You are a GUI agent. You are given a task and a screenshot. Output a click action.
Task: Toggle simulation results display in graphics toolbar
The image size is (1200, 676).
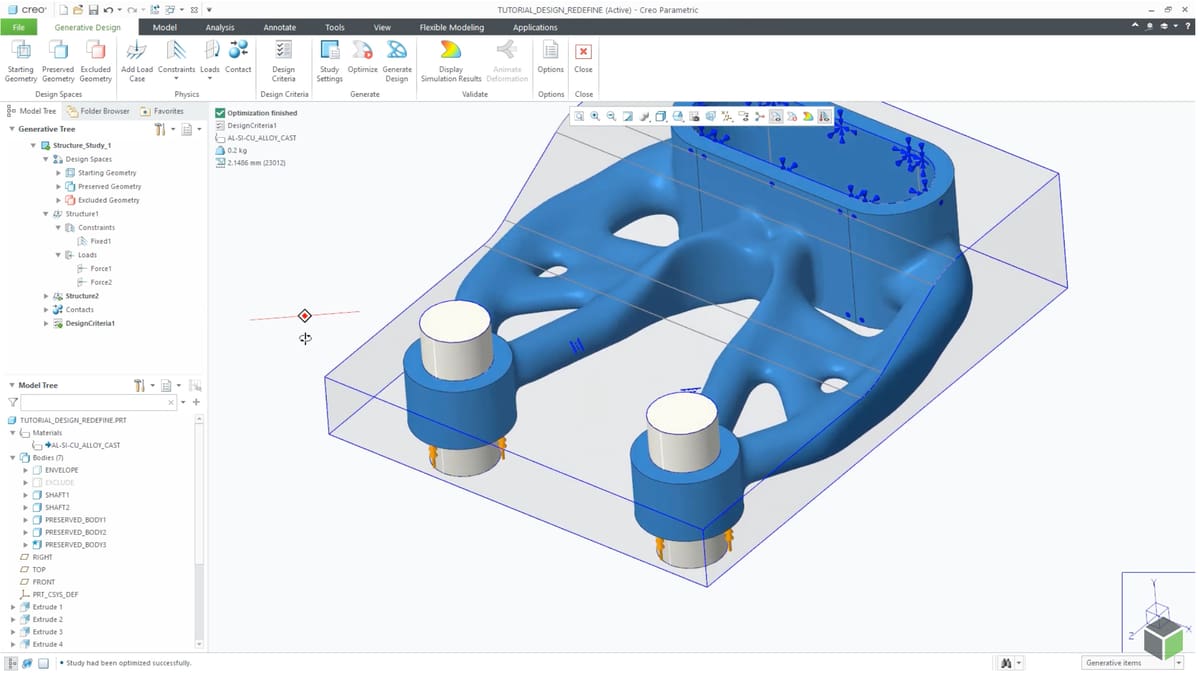point(808,117)
